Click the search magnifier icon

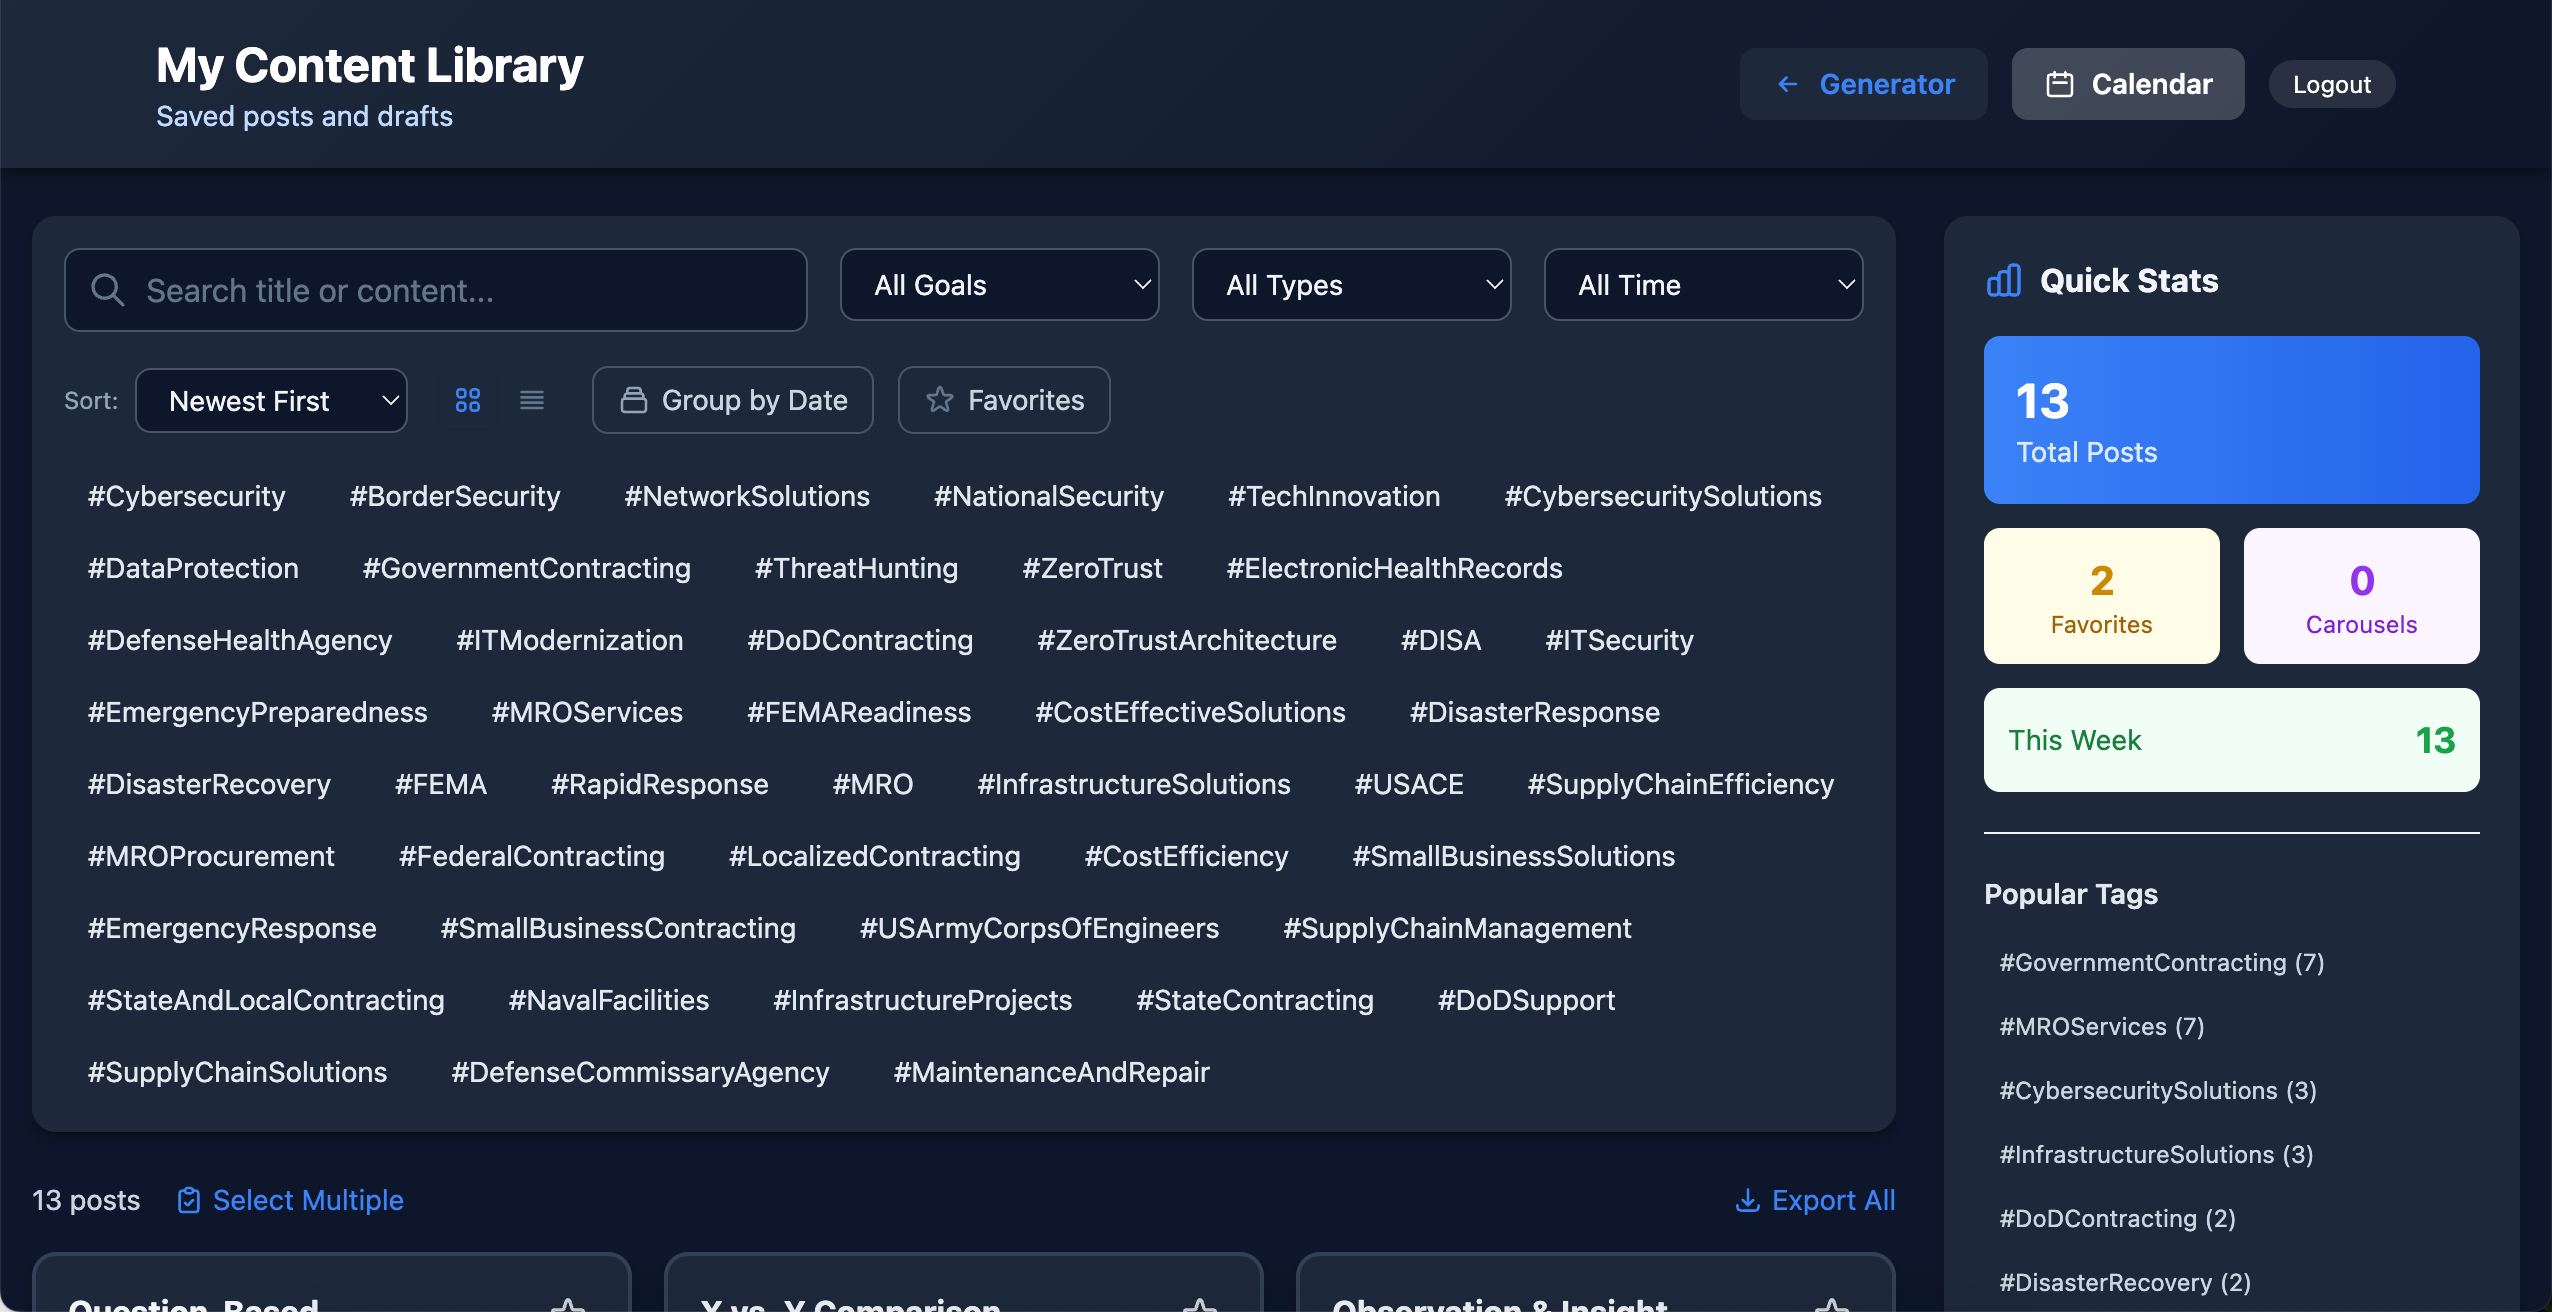pos(108,290)
